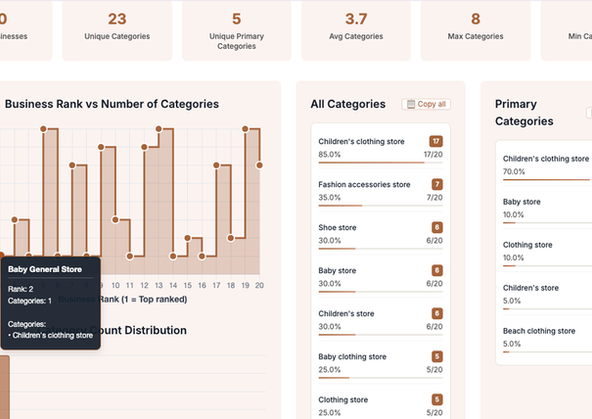Click the count badge next to Baby store

click(x=437, y=270)
